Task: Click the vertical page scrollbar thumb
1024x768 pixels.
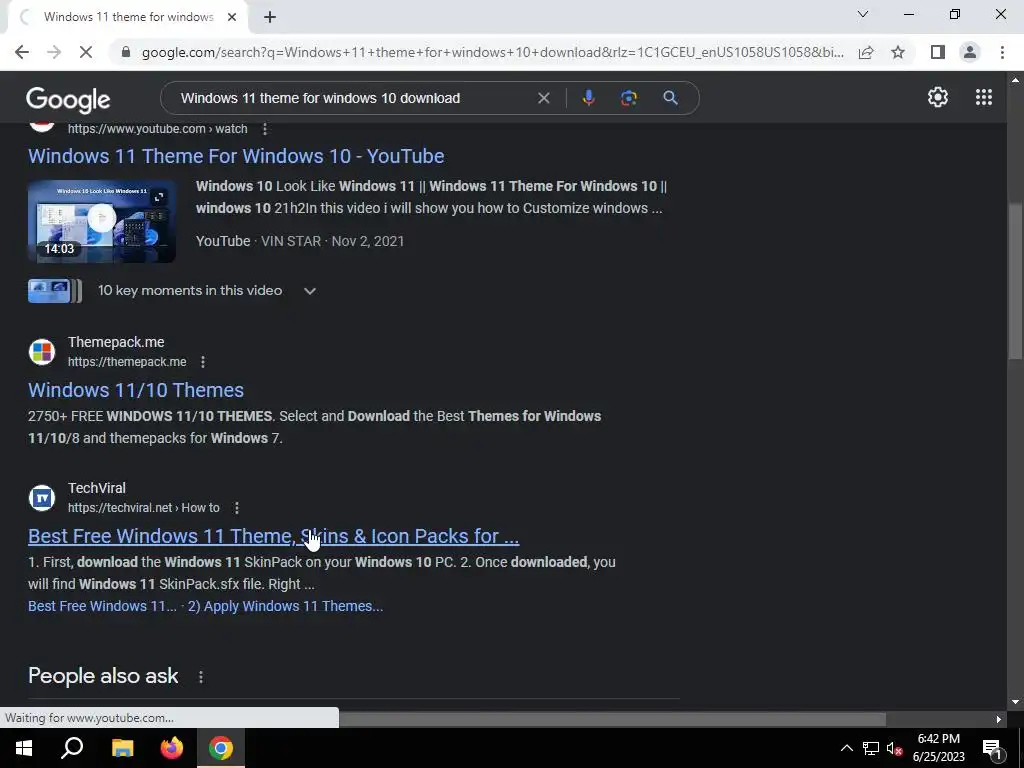Action: coord(1015,281)
